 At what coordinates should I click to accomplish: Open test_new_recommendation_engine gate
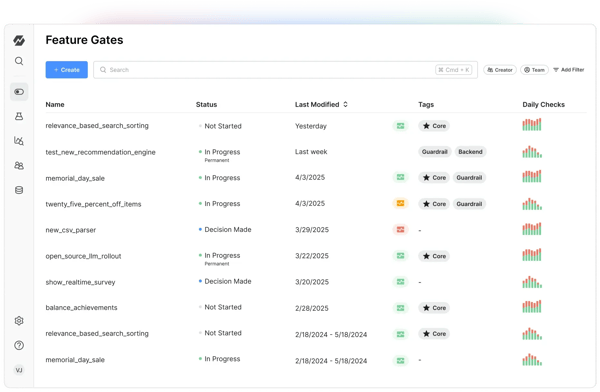100,152
